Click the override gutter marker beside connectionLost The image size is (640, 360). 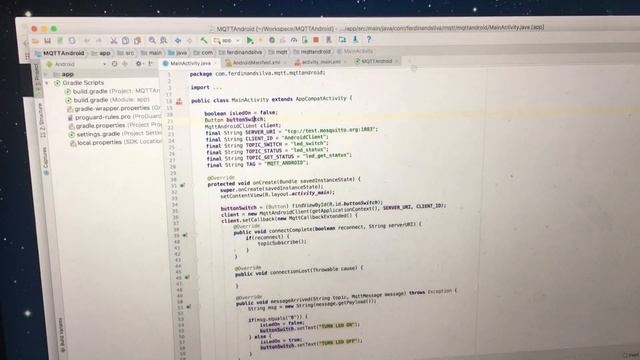click(187, 277)
